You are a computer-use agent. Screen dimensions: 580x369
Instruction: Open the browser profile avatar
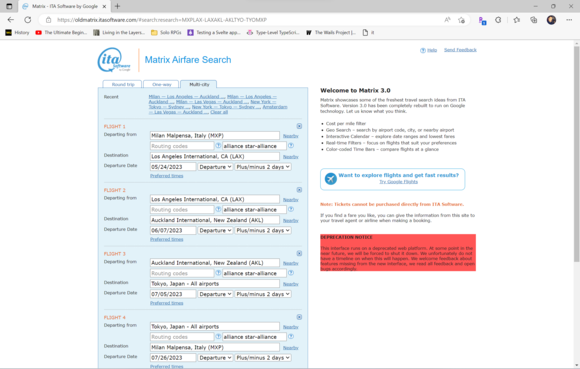(x=551, y=20)
